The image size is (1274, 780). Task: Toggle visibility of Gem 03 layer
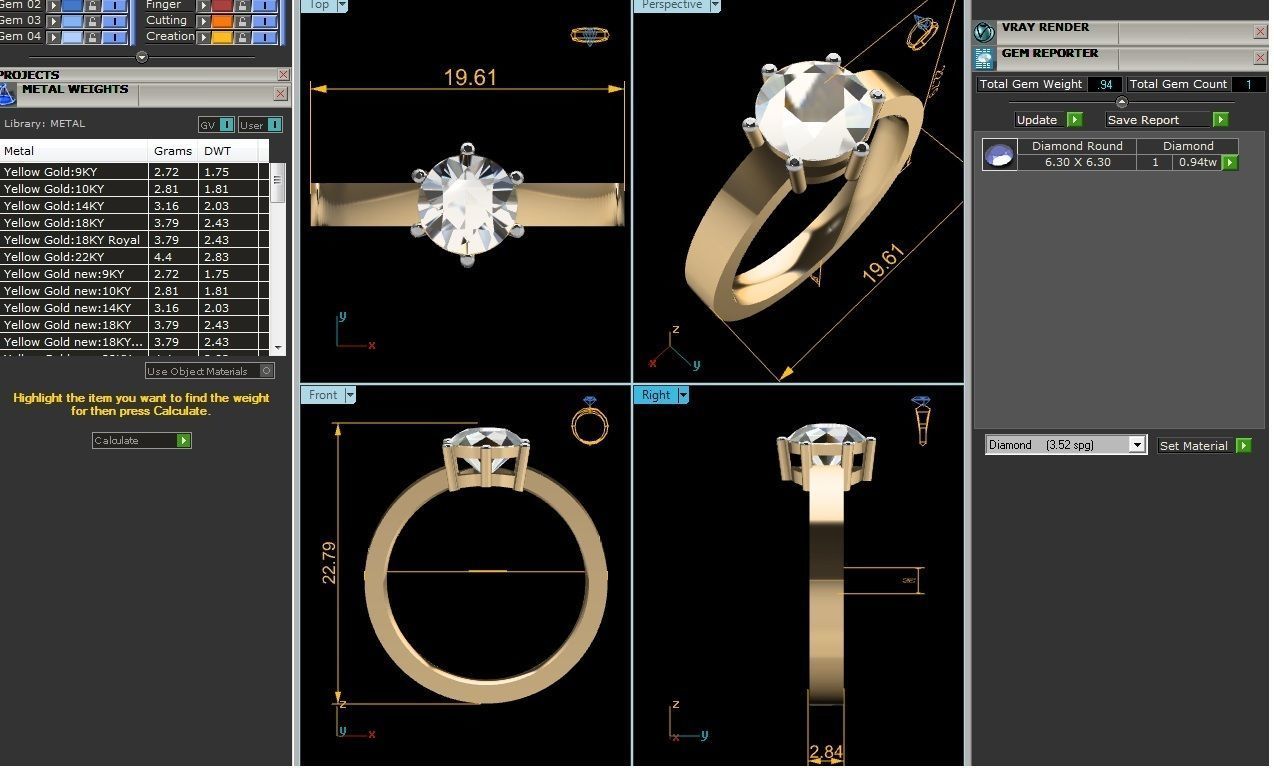tap(115, 21)
